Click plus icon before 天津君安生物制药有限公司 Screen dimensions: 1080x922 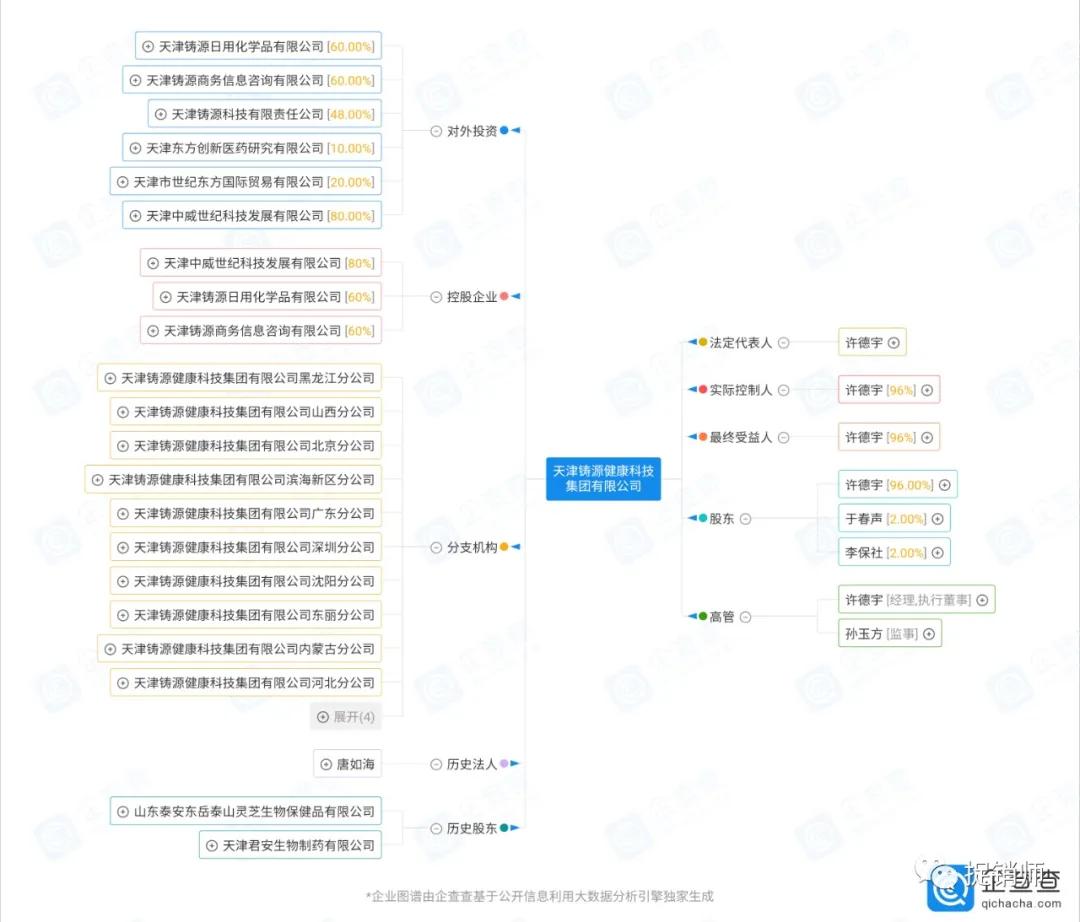coord(211,845)
